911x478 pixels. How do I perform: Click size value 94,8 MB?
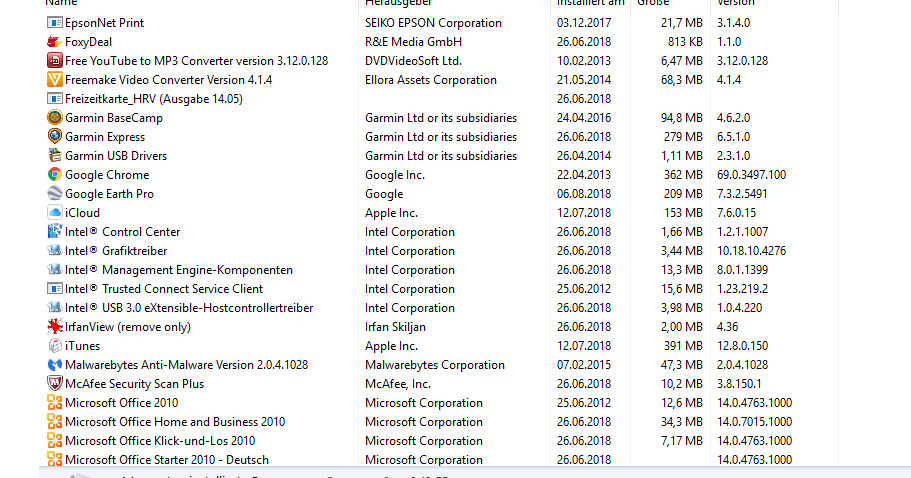682,117
